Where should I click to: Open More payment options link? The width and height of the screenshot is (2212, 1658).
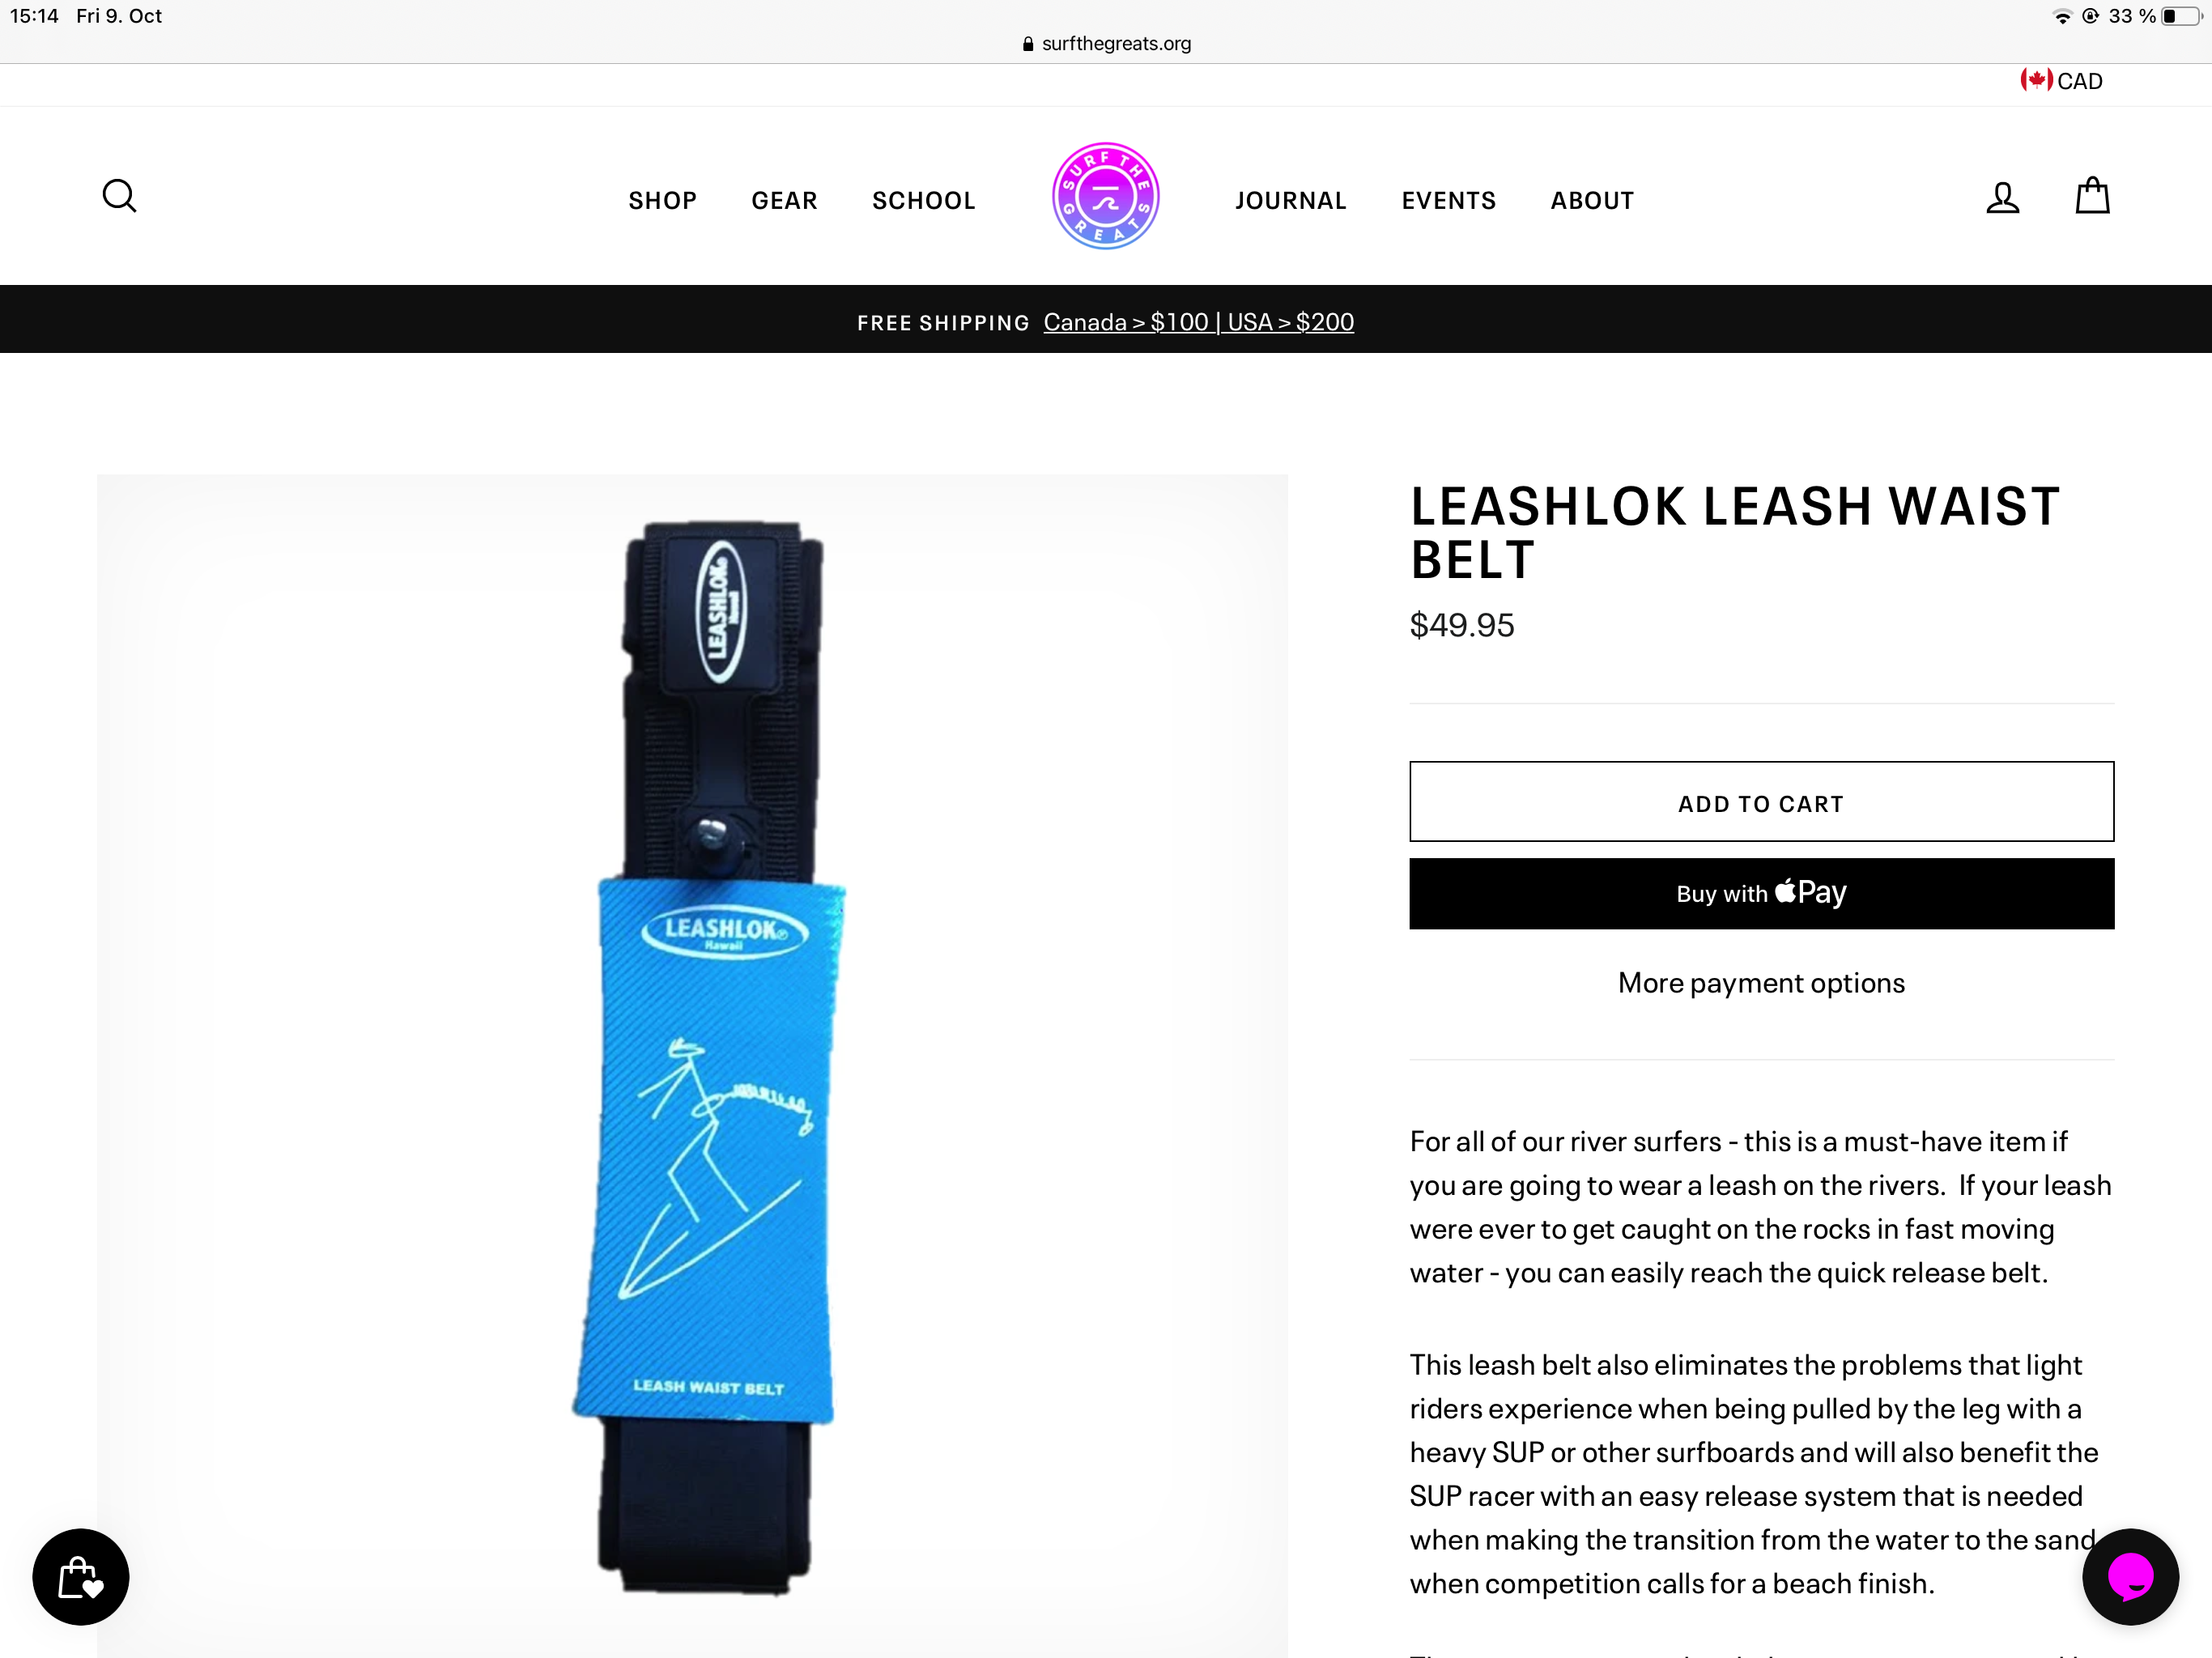(x=1761, y=983)
